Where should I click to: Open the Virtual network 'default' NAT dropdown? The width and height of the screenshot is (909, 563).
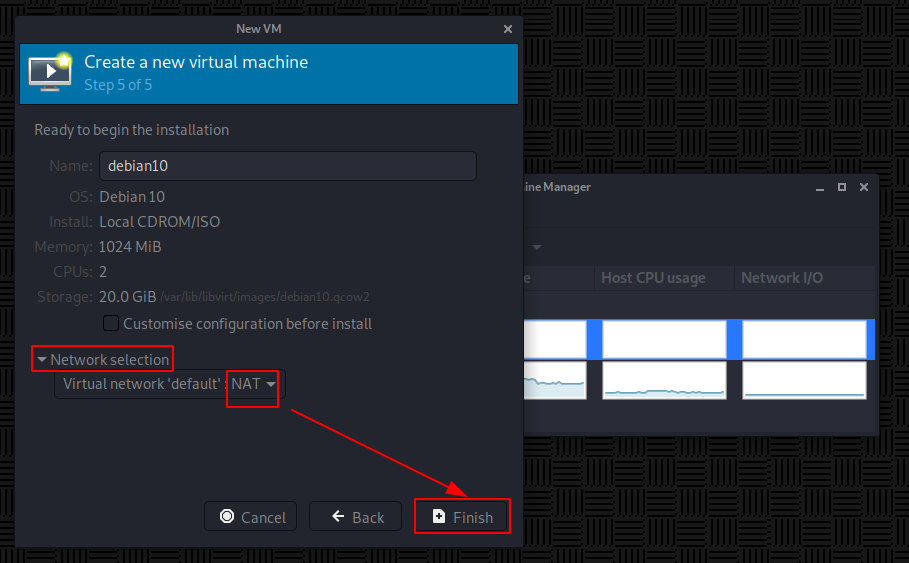point(169,384)
